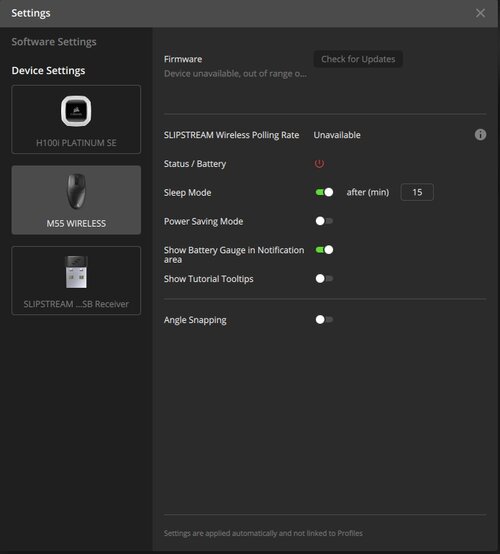
Task: Click the Firmware label
Action: [x=183, y=59]
